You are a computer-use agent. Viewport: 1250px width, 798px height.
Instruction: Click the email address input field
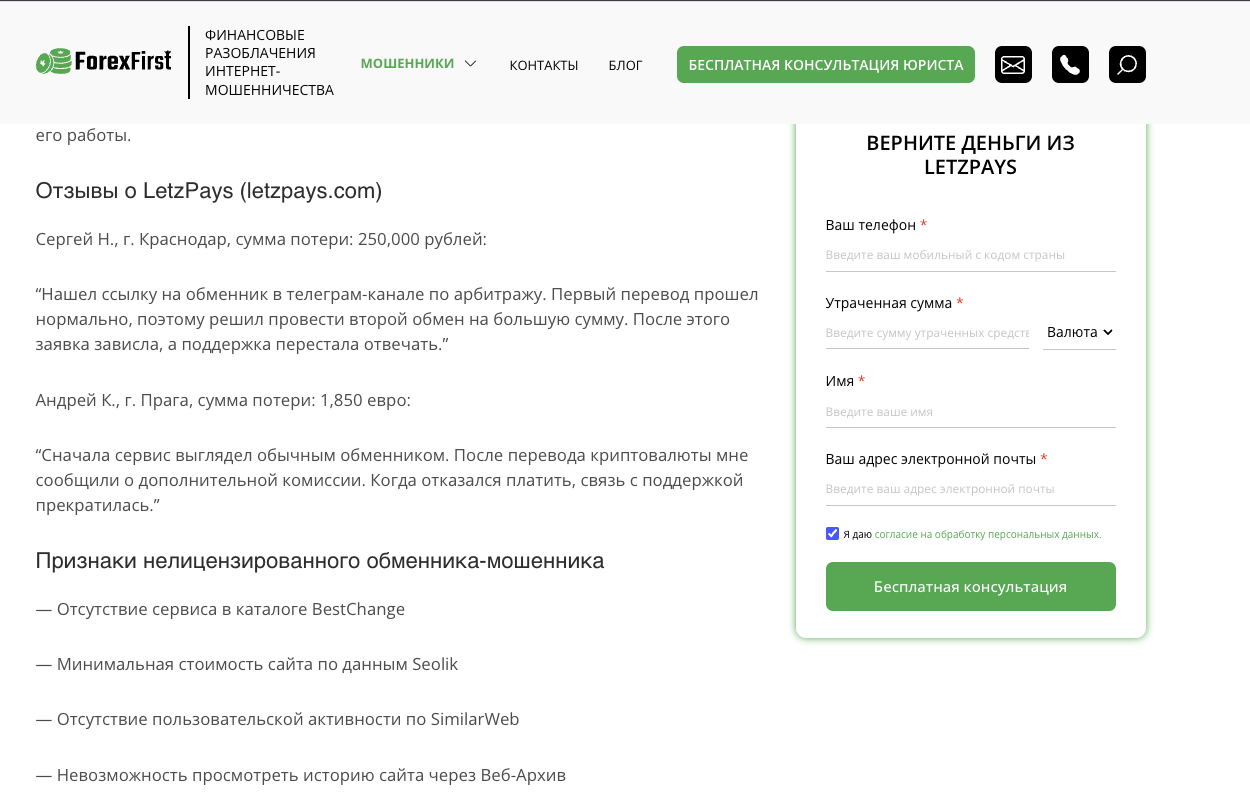(970, 488)
